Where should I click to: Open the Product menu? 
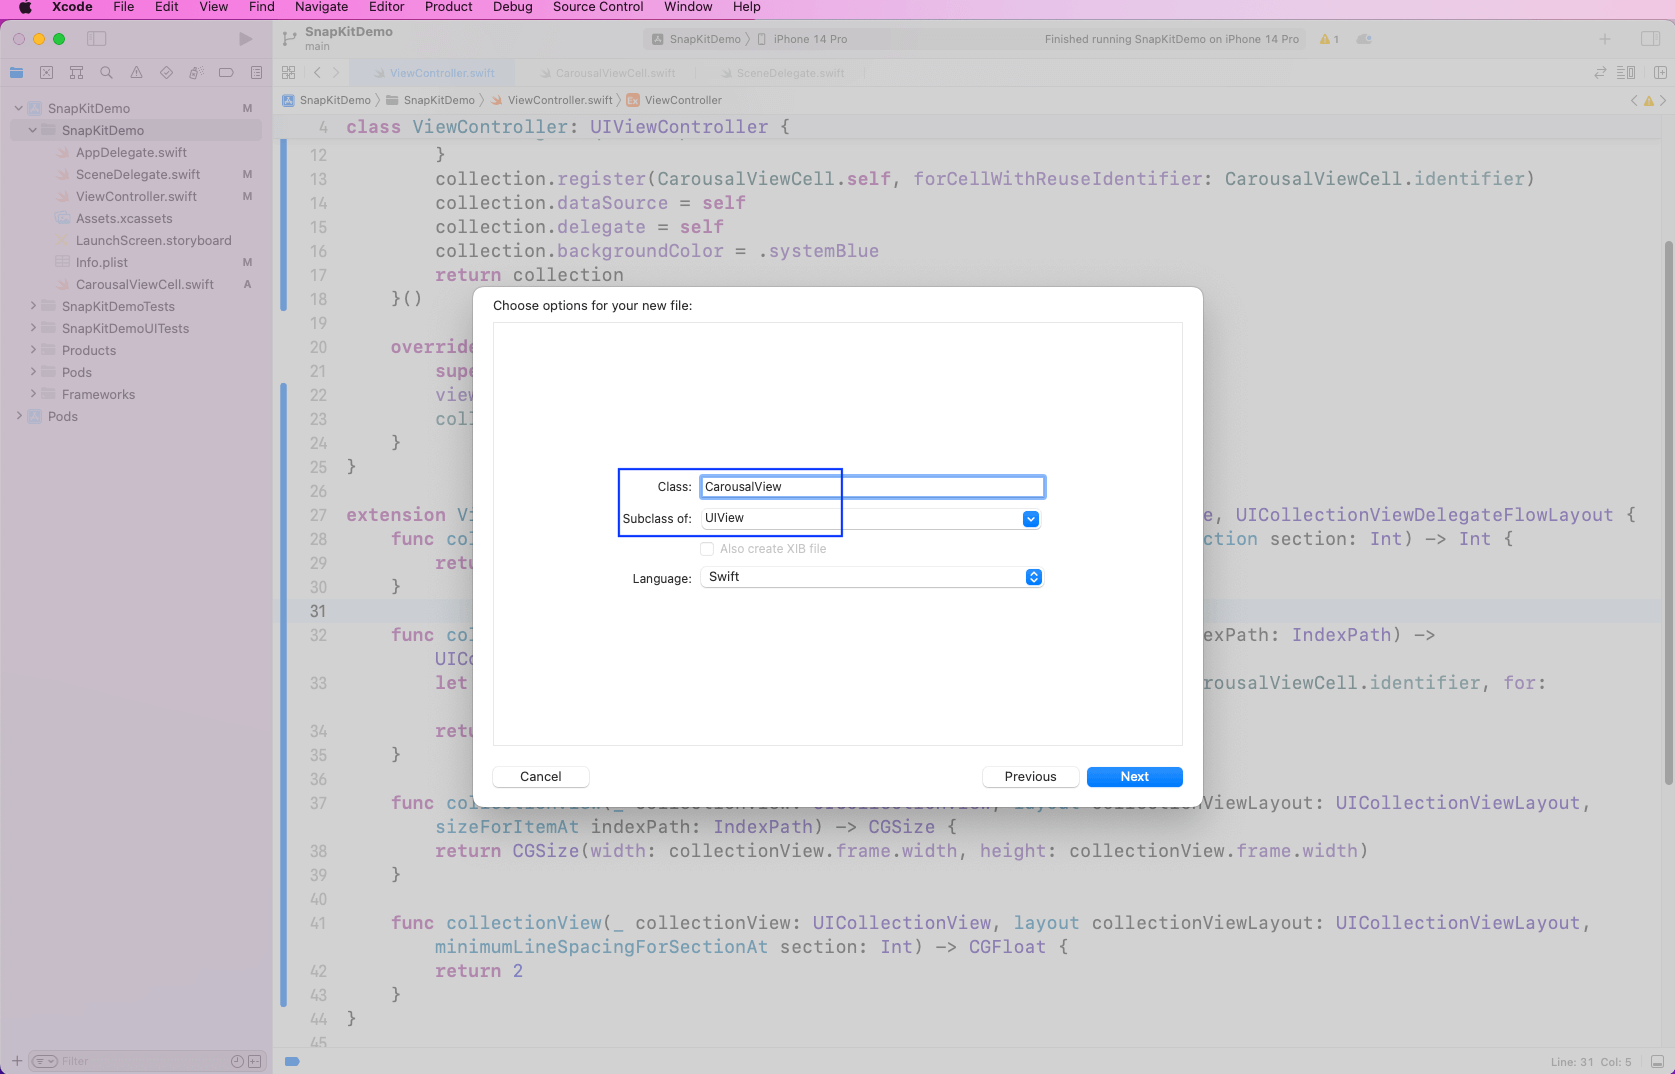(448, 7)
